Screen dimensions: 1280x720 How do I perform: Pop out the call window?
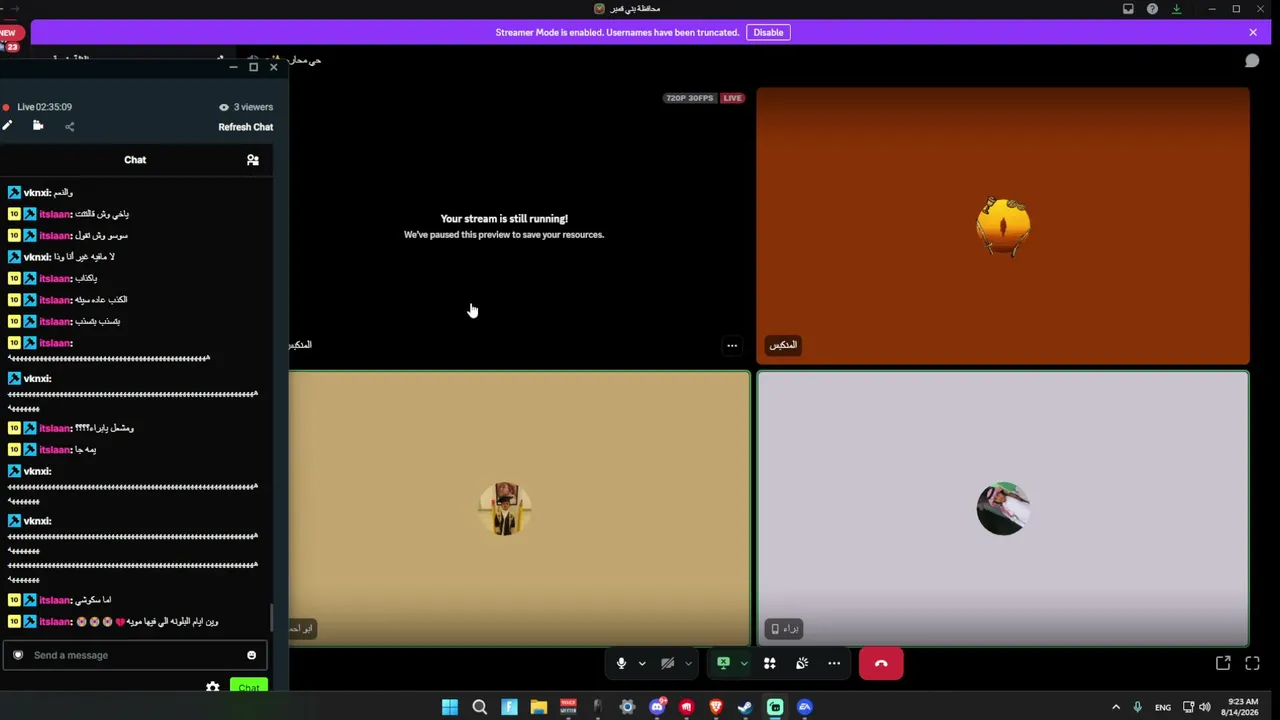[1223, 663]
